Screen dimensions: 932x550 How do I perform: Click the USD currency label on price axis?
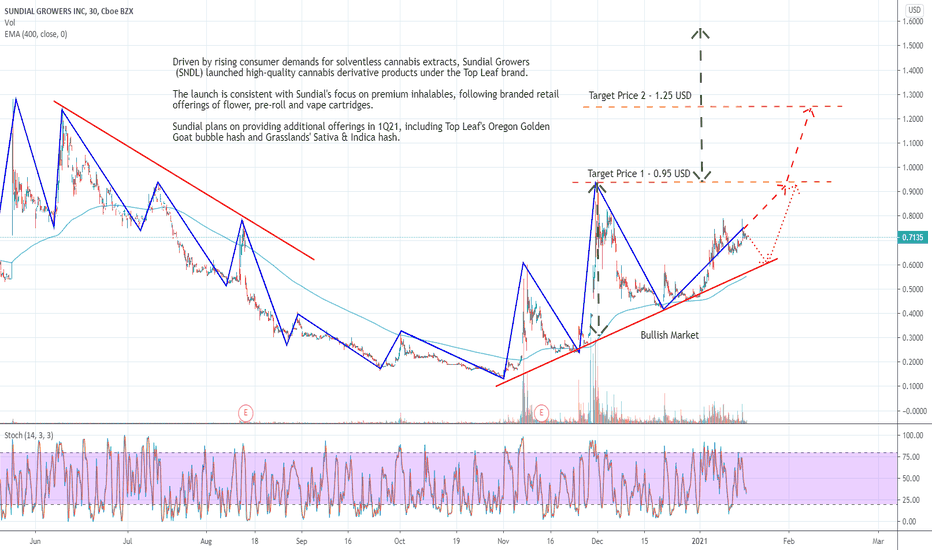click(914, 10)
